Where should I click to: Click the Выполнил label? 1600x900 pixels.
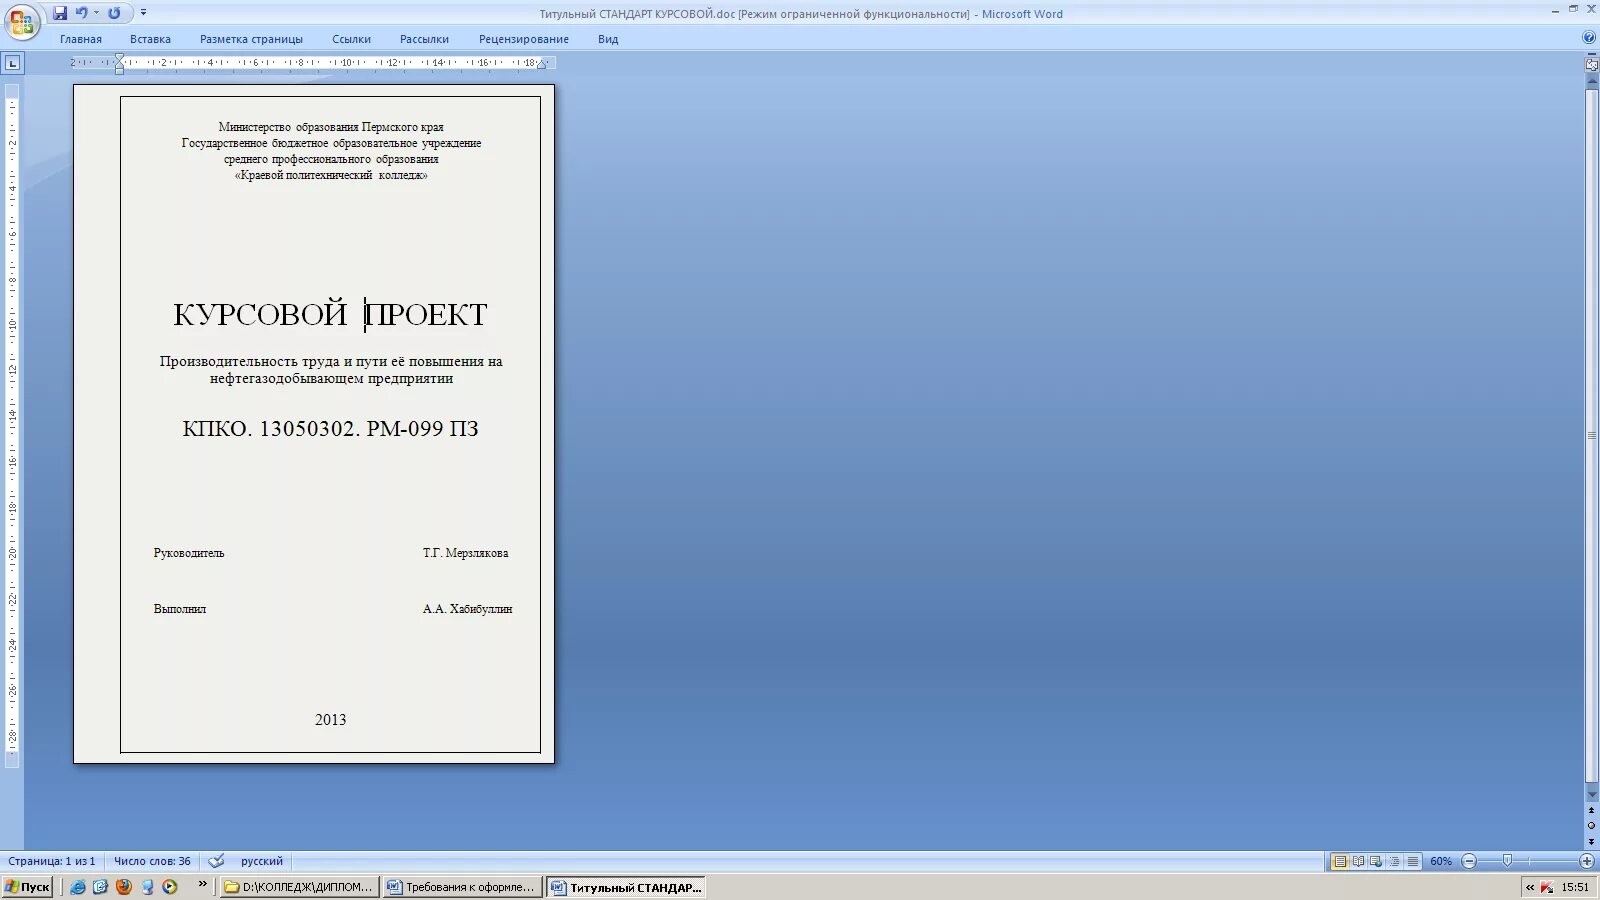click(180, 609)
